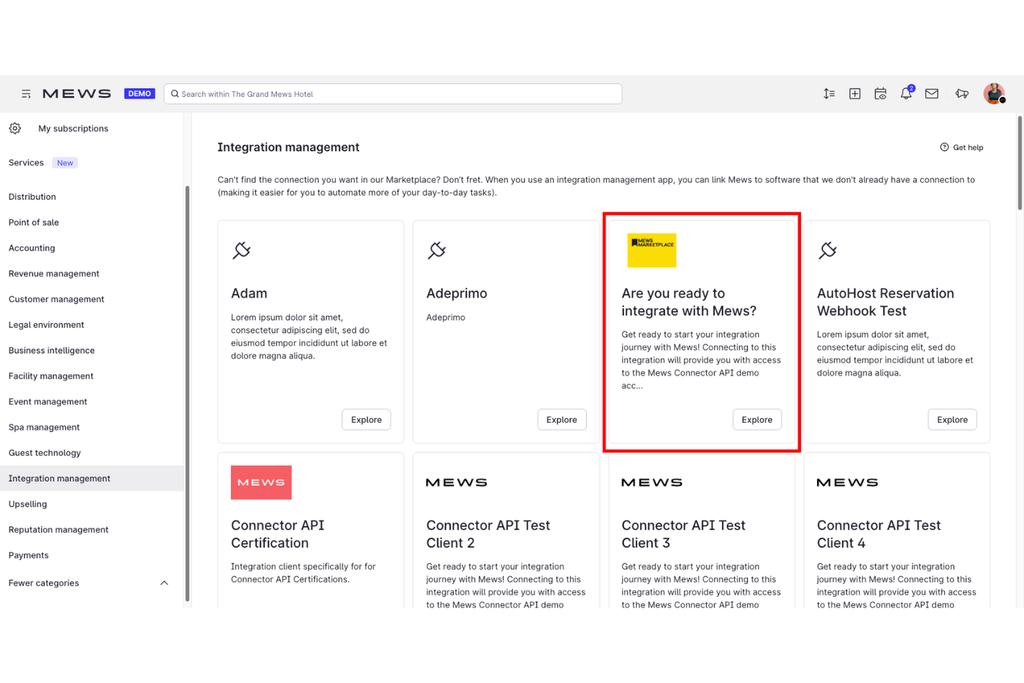Open the calendar clock icon
1024x683 pixels.
coord(880,94)
